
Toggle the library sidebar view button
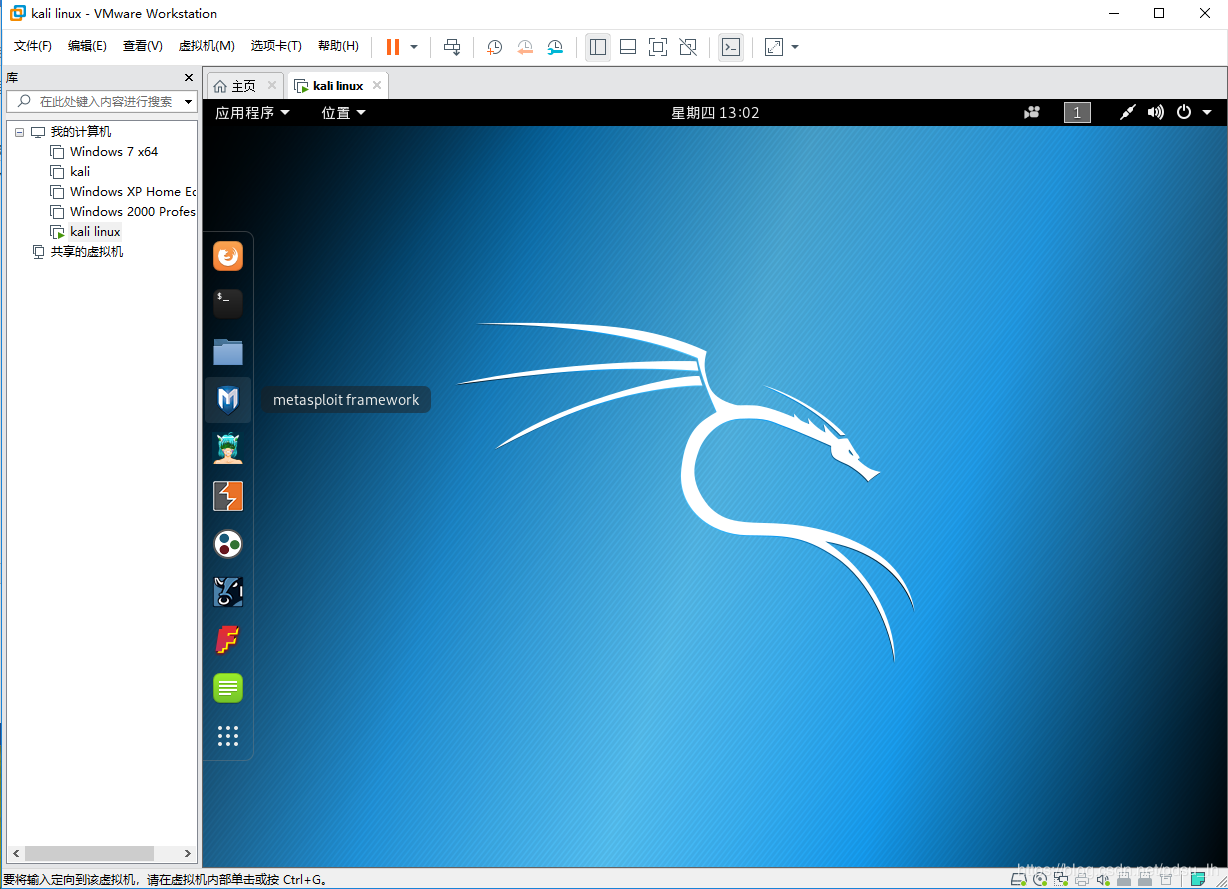[598, 47]
